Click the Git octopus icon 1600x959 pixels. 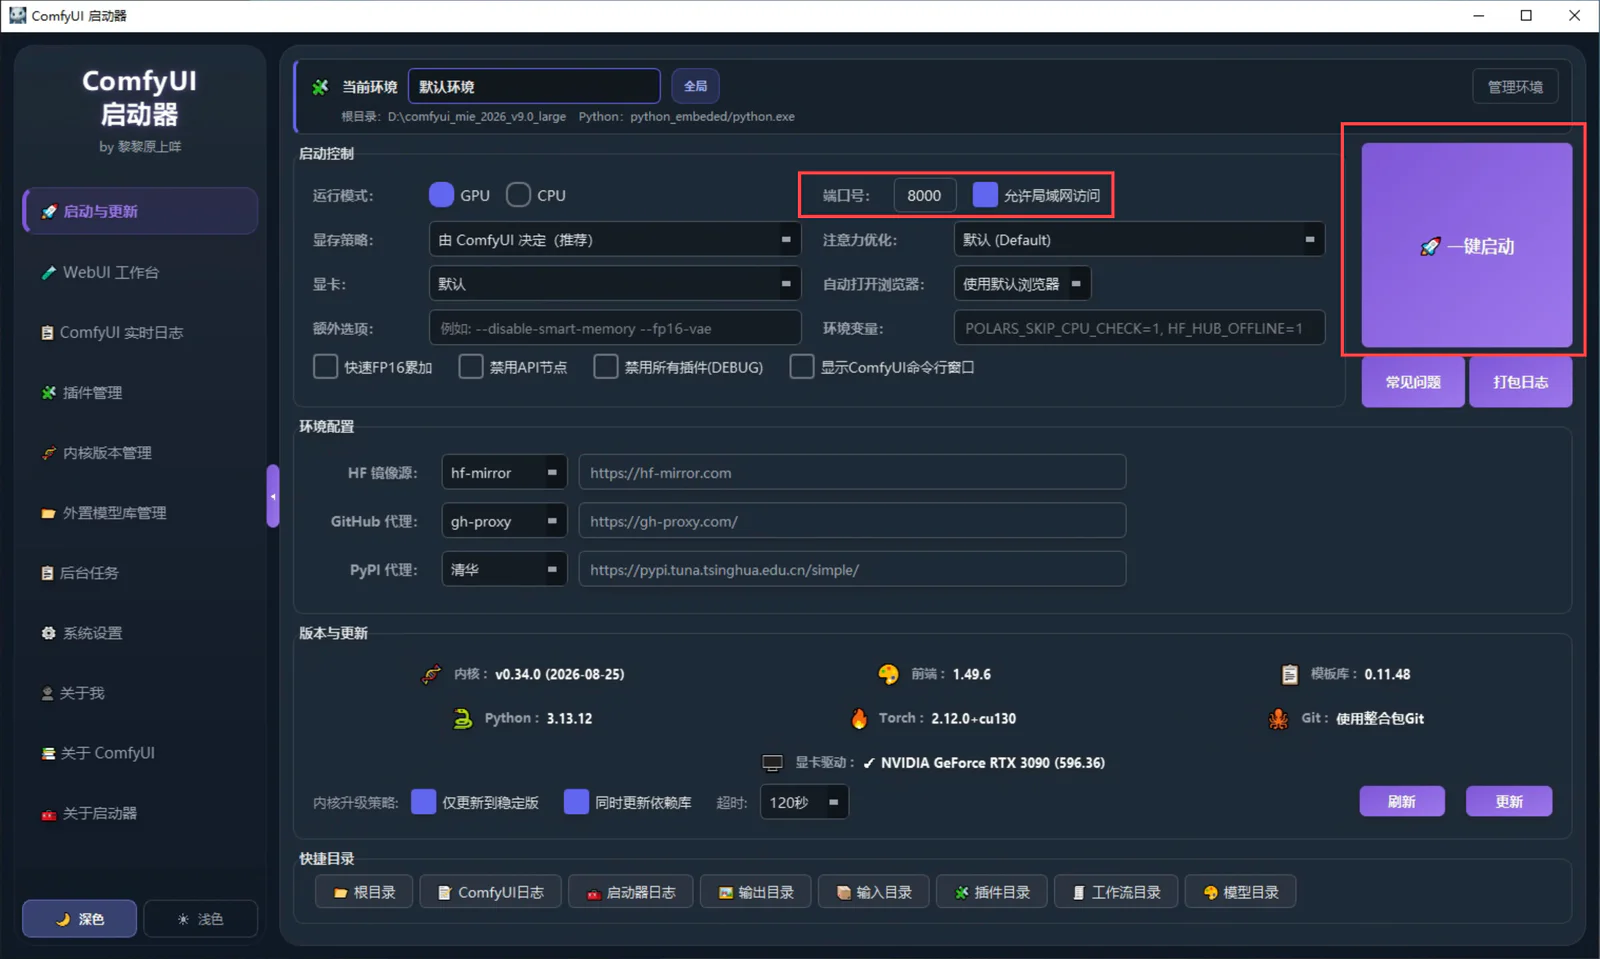point(1278,718)
